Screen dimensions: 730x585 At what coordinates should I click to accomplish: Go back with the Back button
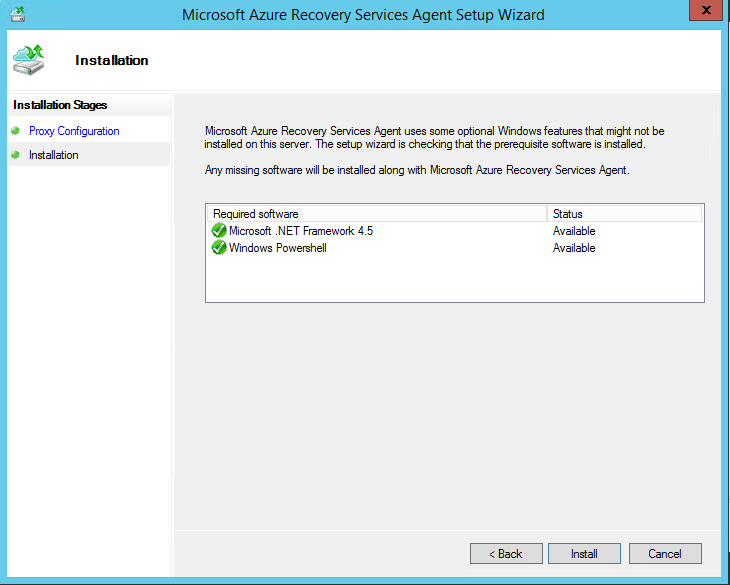506,554
